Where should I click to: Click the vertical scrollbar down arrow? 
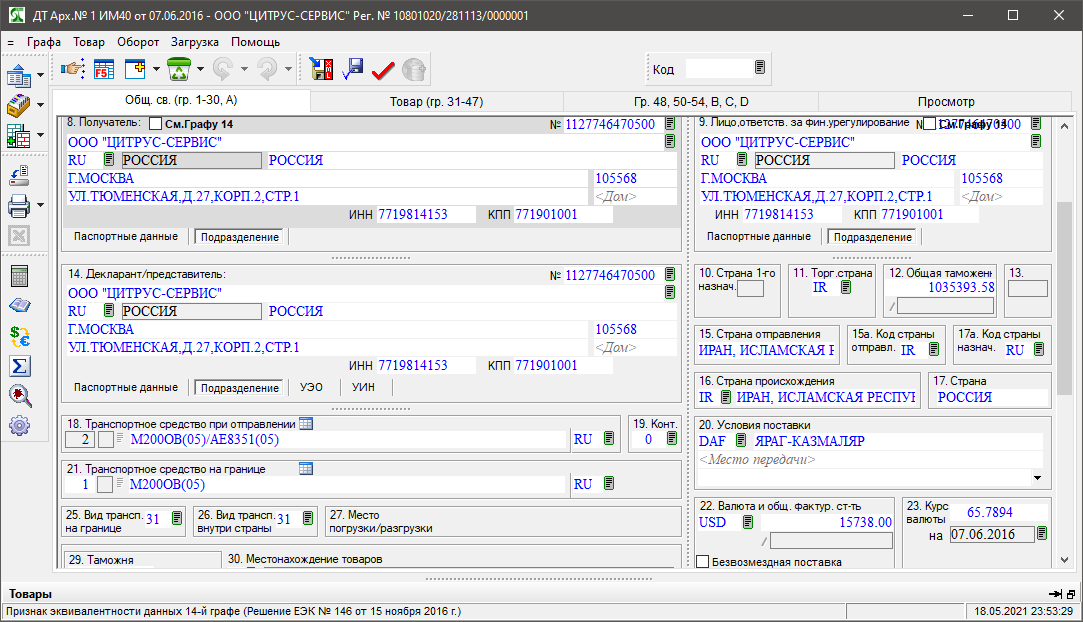[1064, 560]
